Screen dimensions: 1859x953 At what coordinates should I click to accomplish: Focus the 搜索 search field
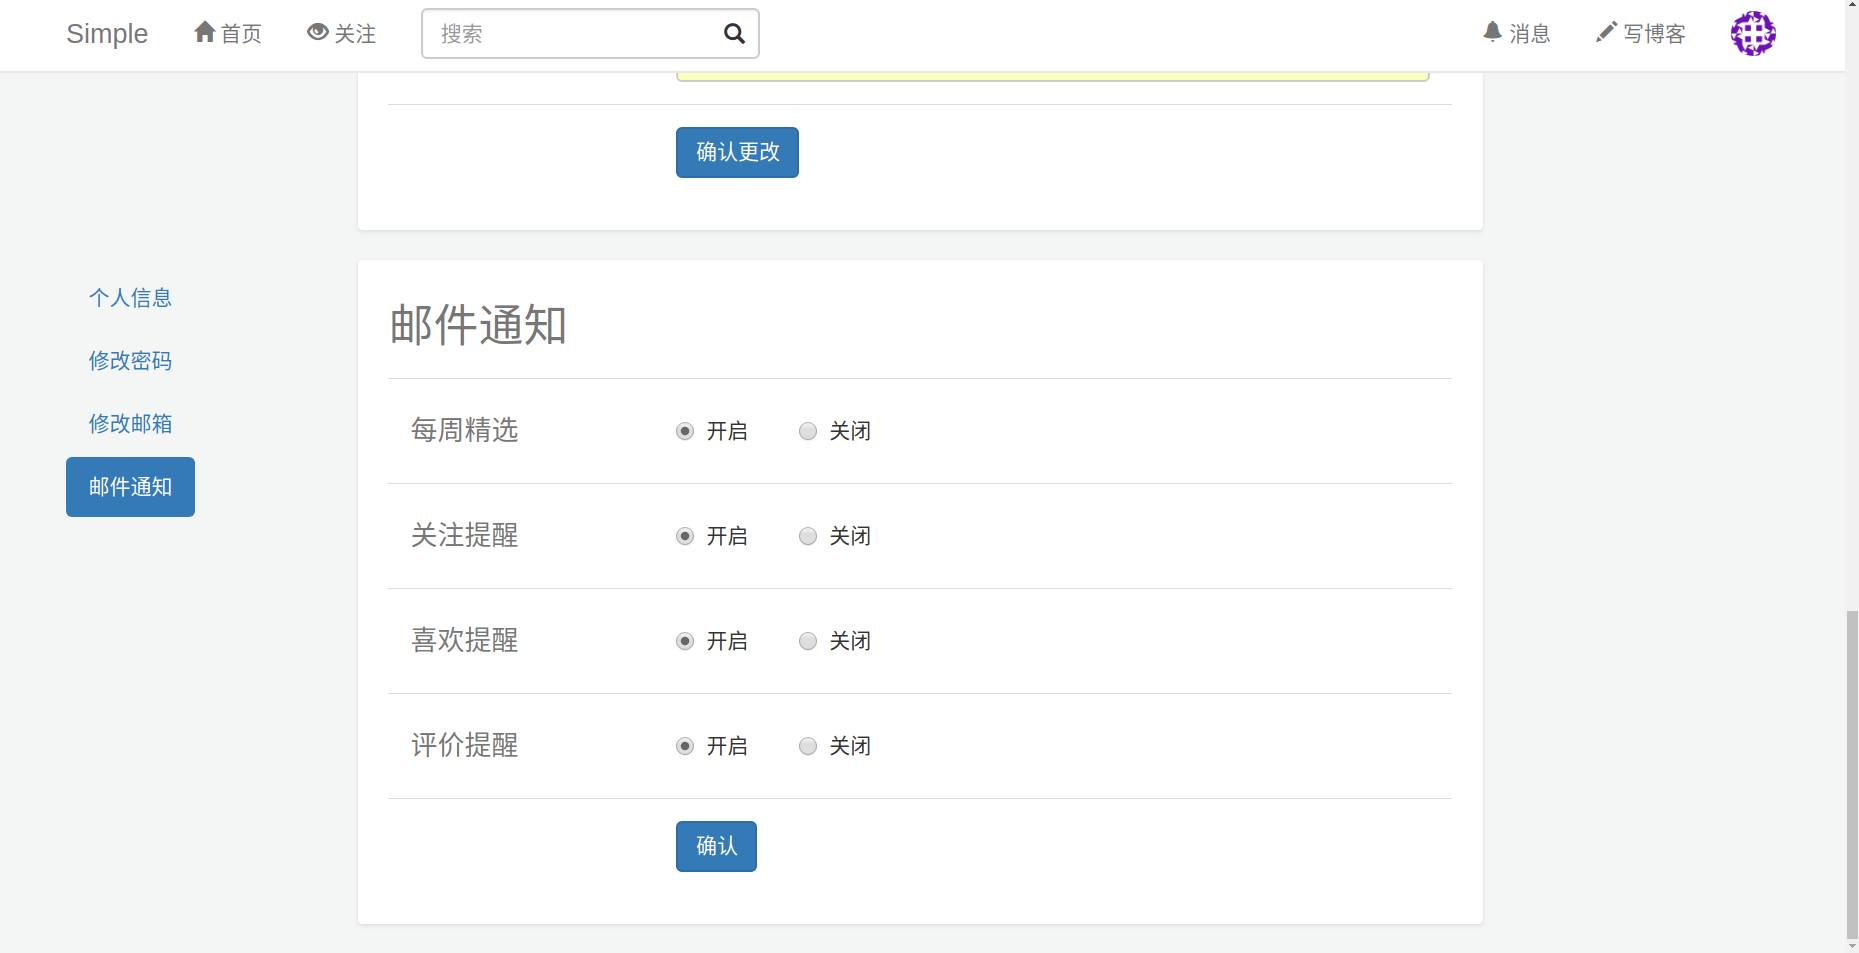590,34
